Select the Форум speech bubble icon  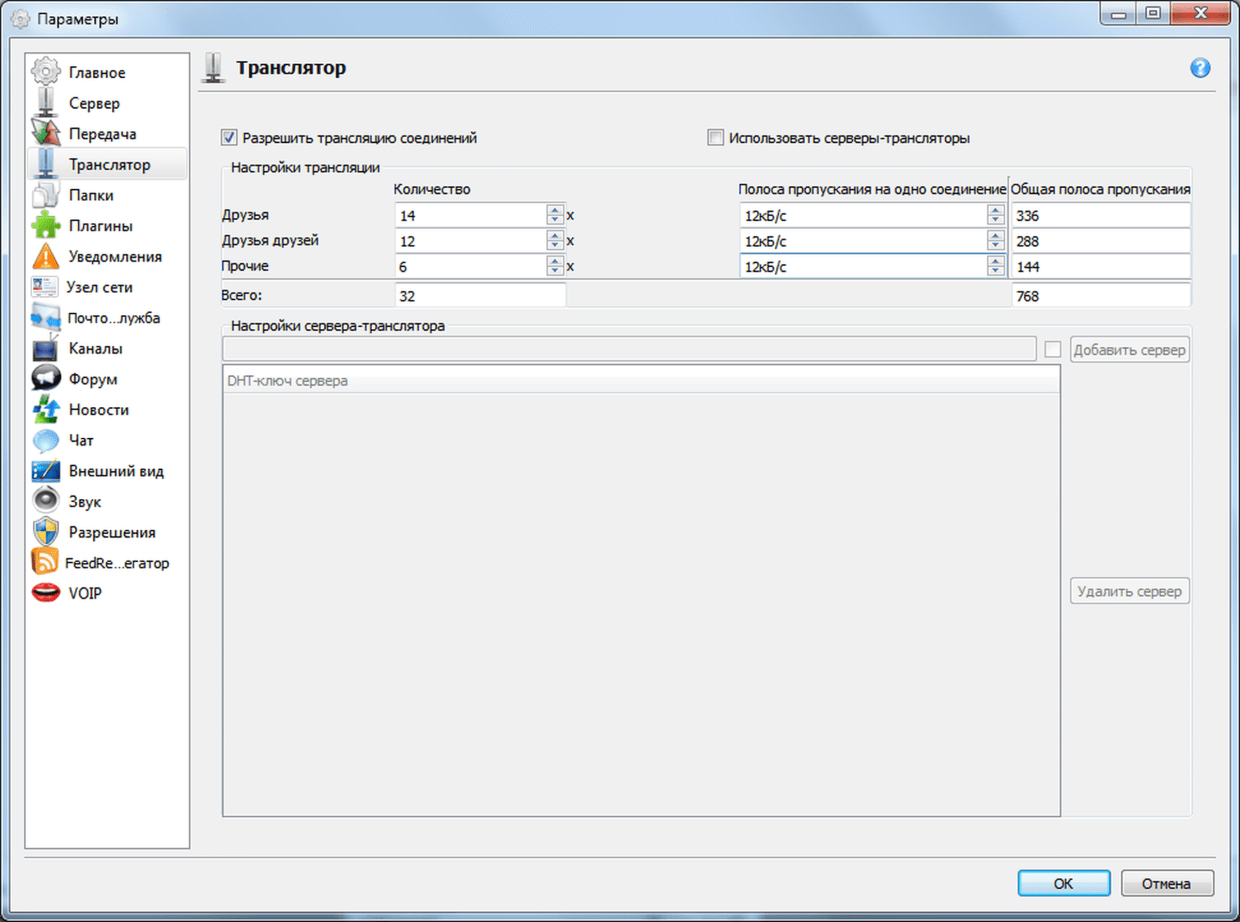click(46, 379)
